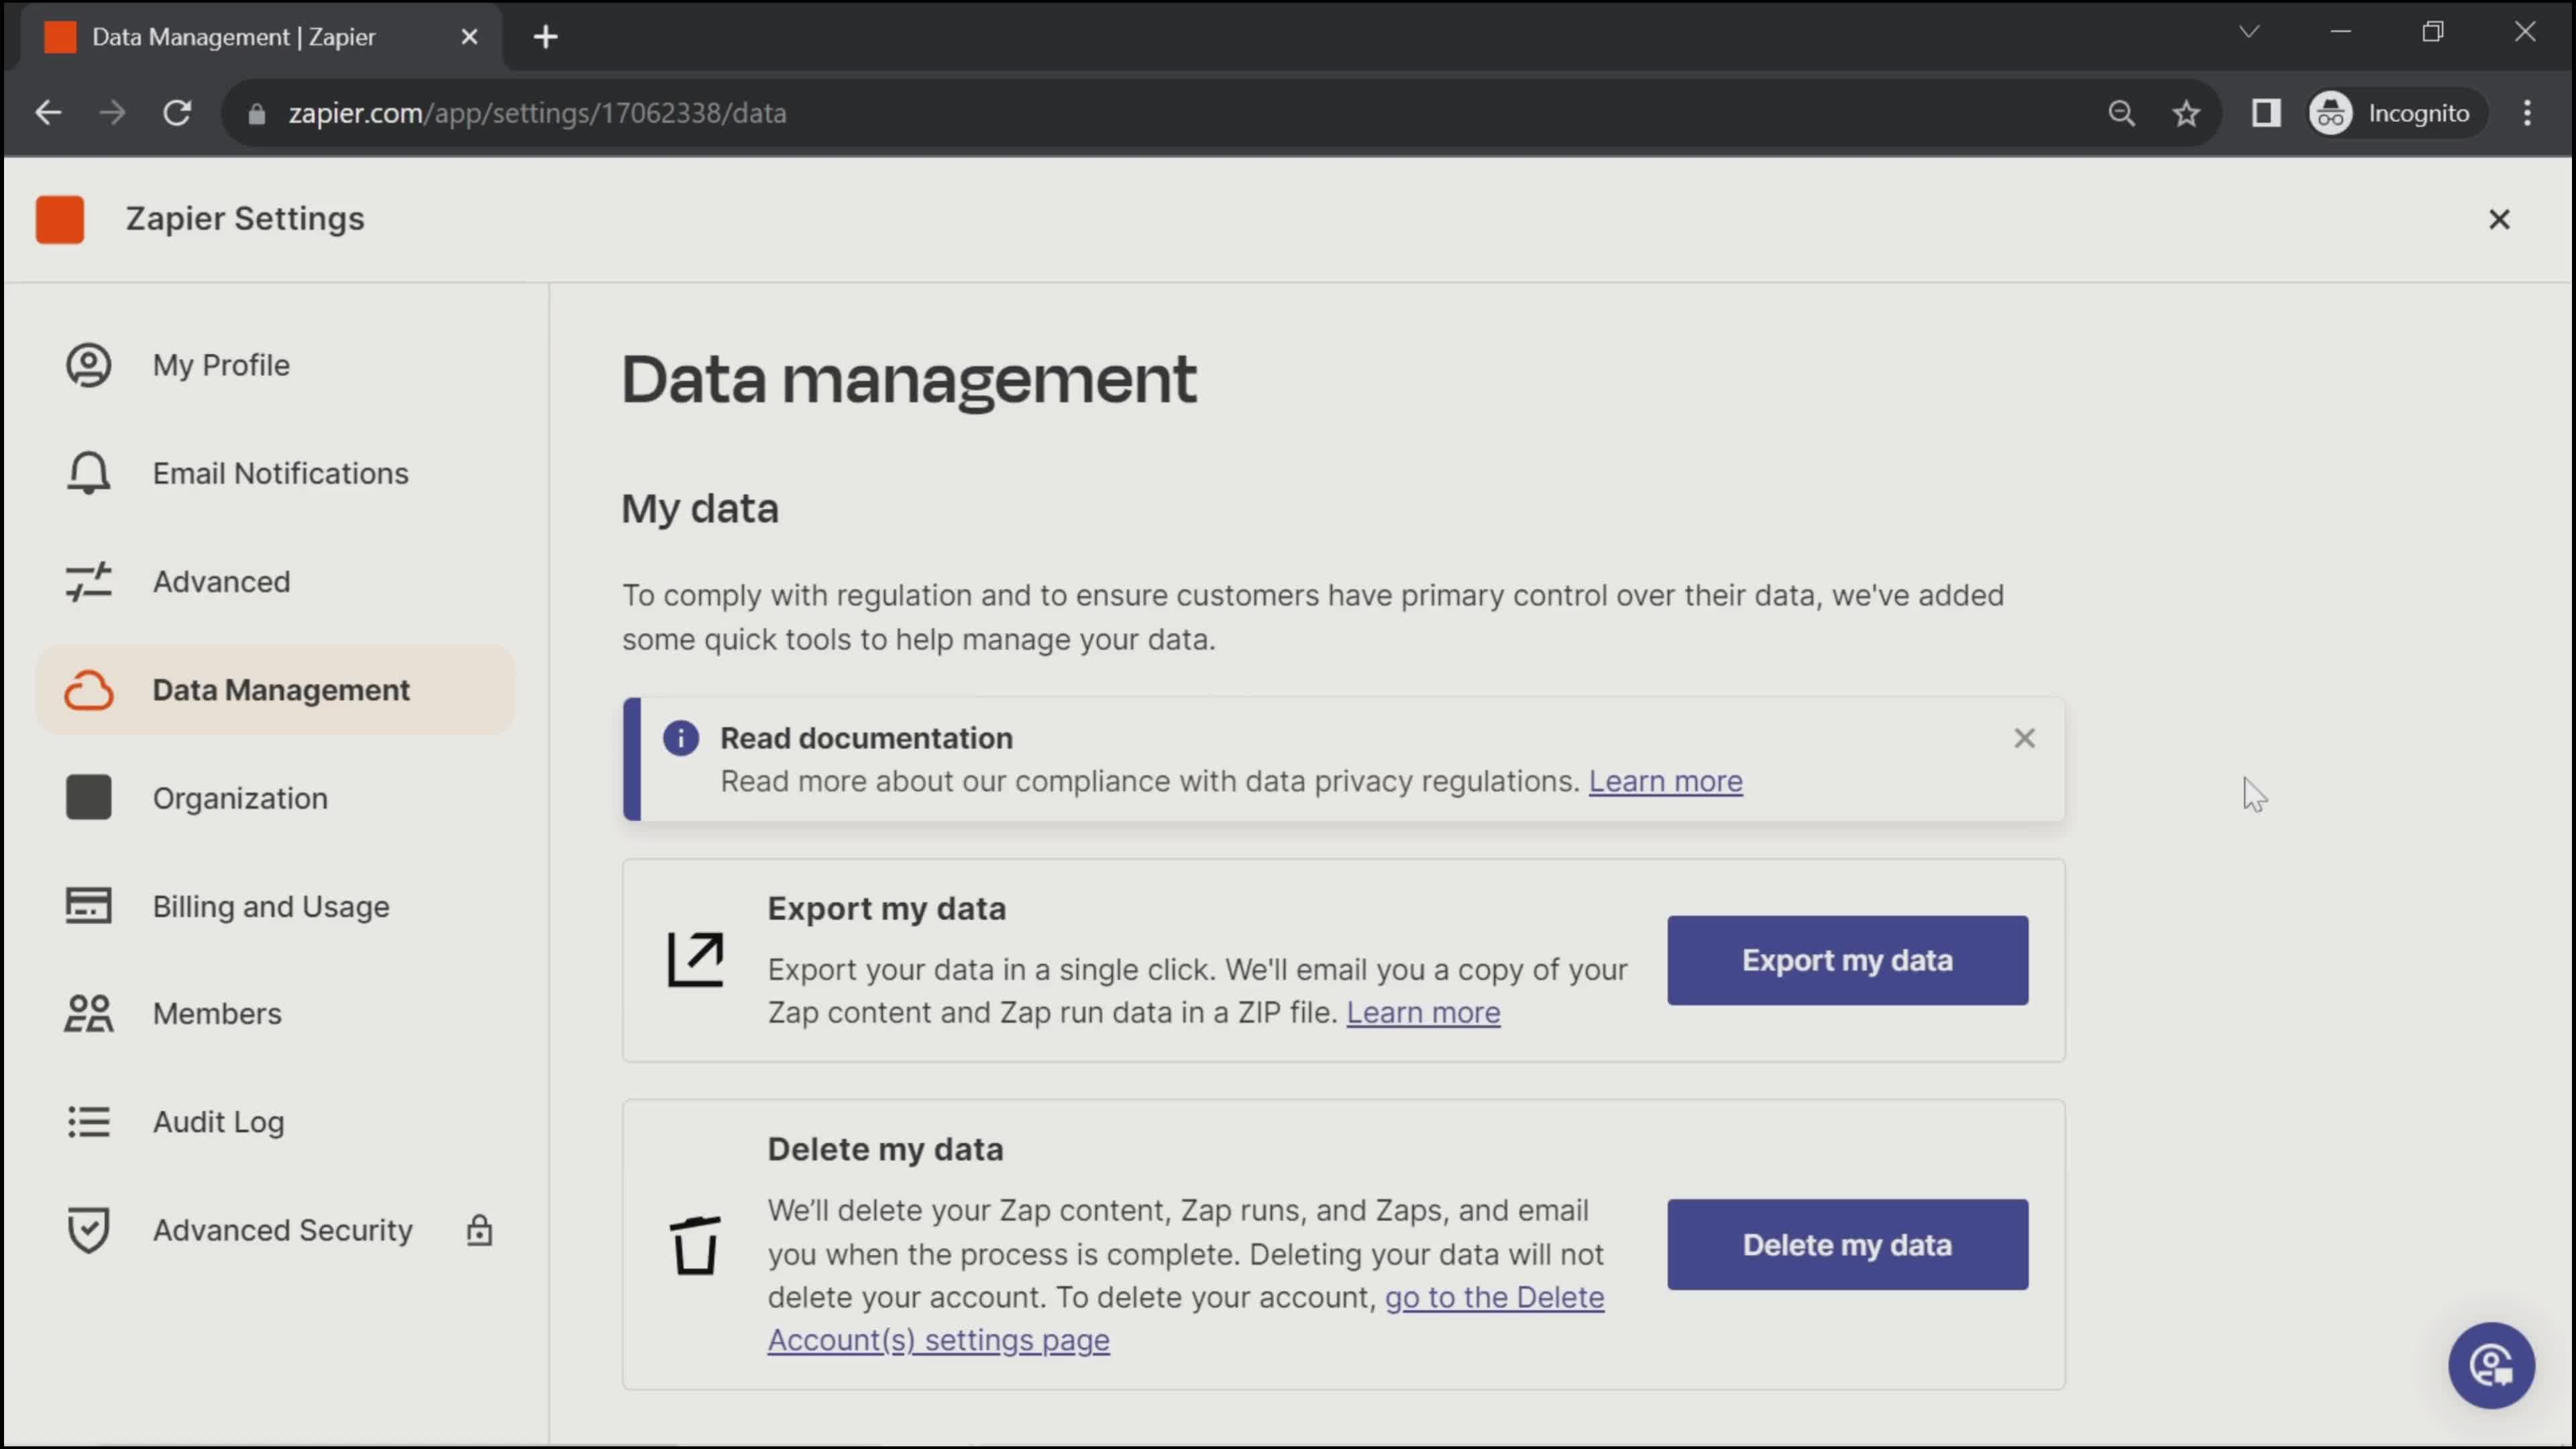Image resolution: width=2576 pixels, height=1449 pixels.
Task: Go to Organization settings section
Action: tap(240, 798)
